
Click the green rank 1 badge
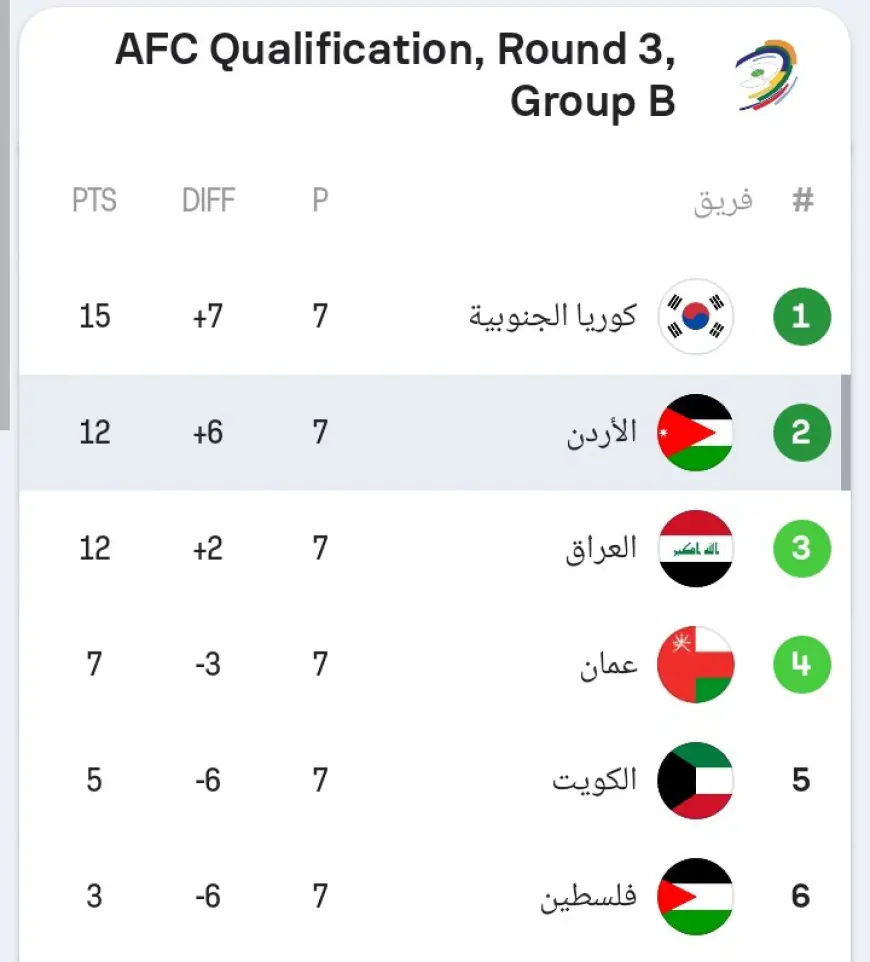[802, 317]
